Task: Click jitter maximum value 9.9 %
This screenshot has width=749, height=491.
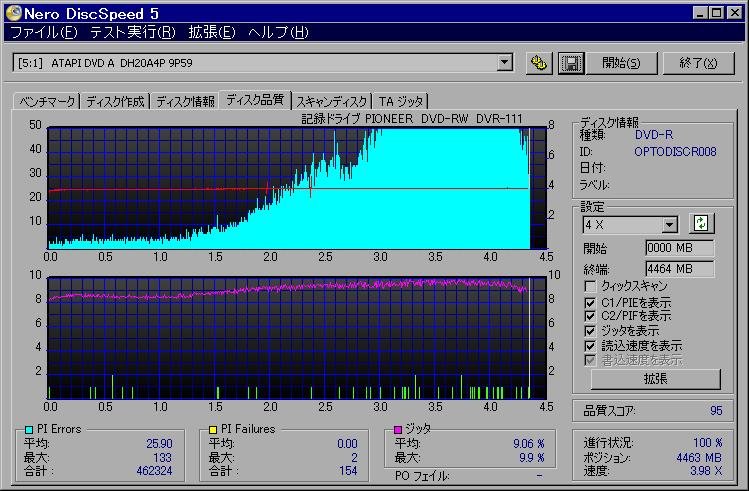Action: 532,458
